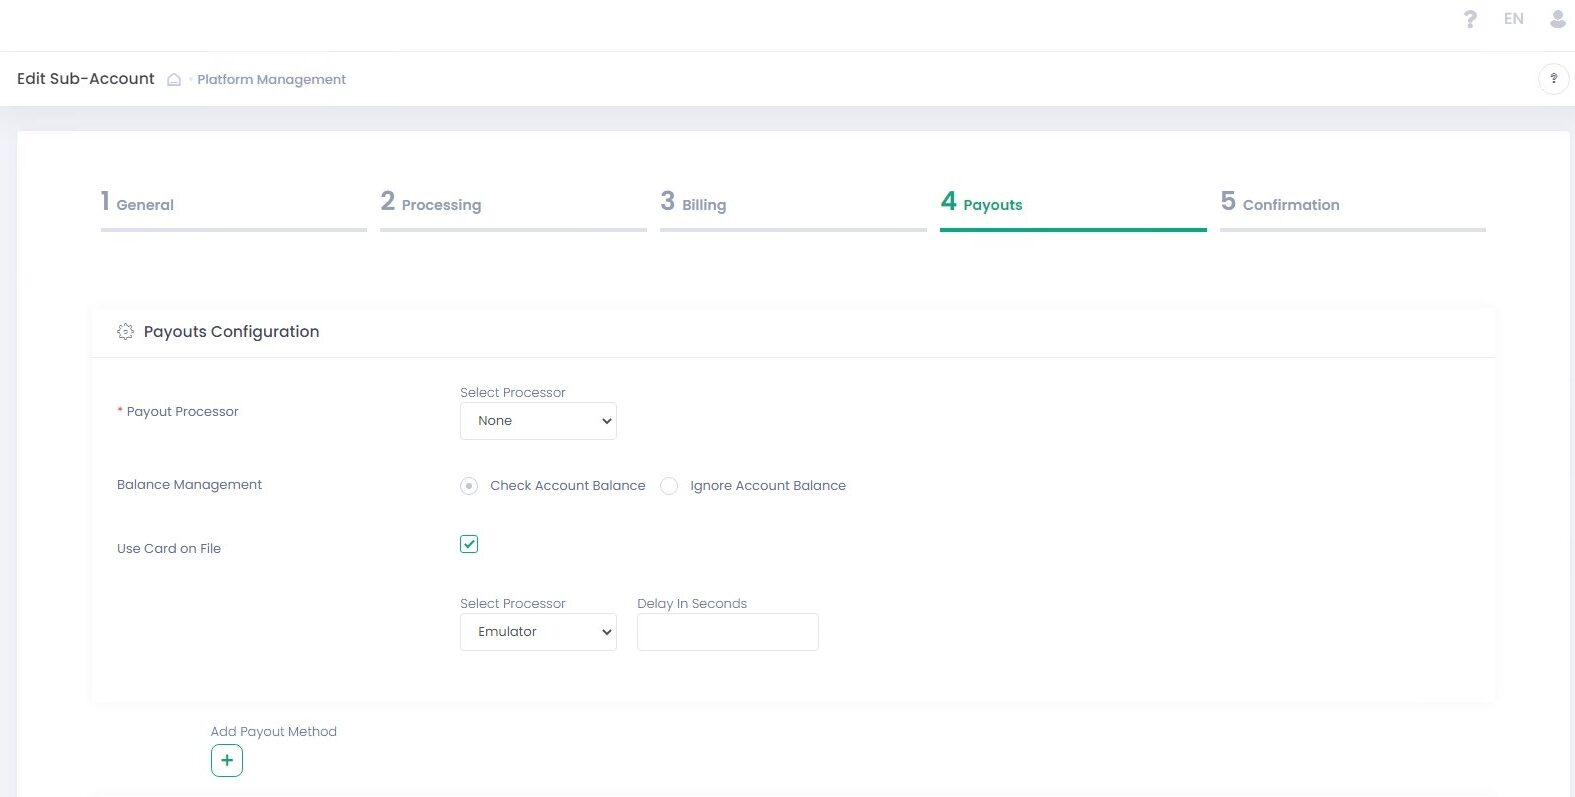1575x797 pixels.
Task: Switch language using EN selector
Action: click(x=1513, y=19)
